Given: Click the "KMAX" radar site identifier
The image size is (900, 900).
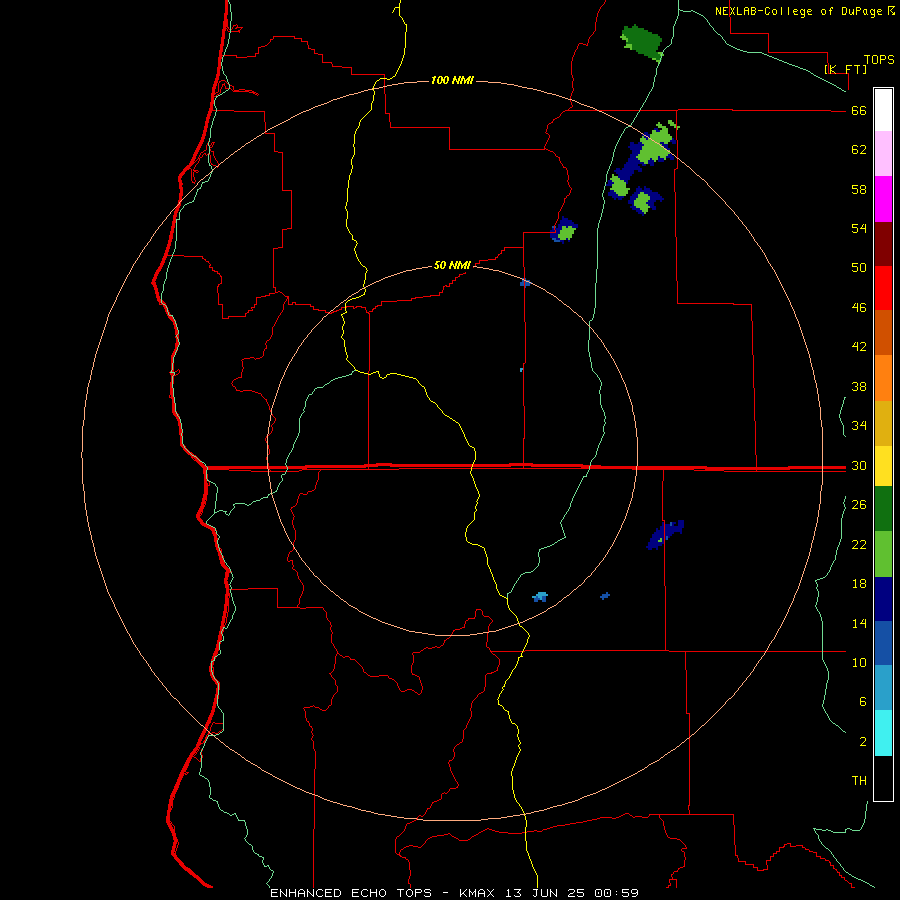Looking at the screenshot, I should click(x=479, y=893).
